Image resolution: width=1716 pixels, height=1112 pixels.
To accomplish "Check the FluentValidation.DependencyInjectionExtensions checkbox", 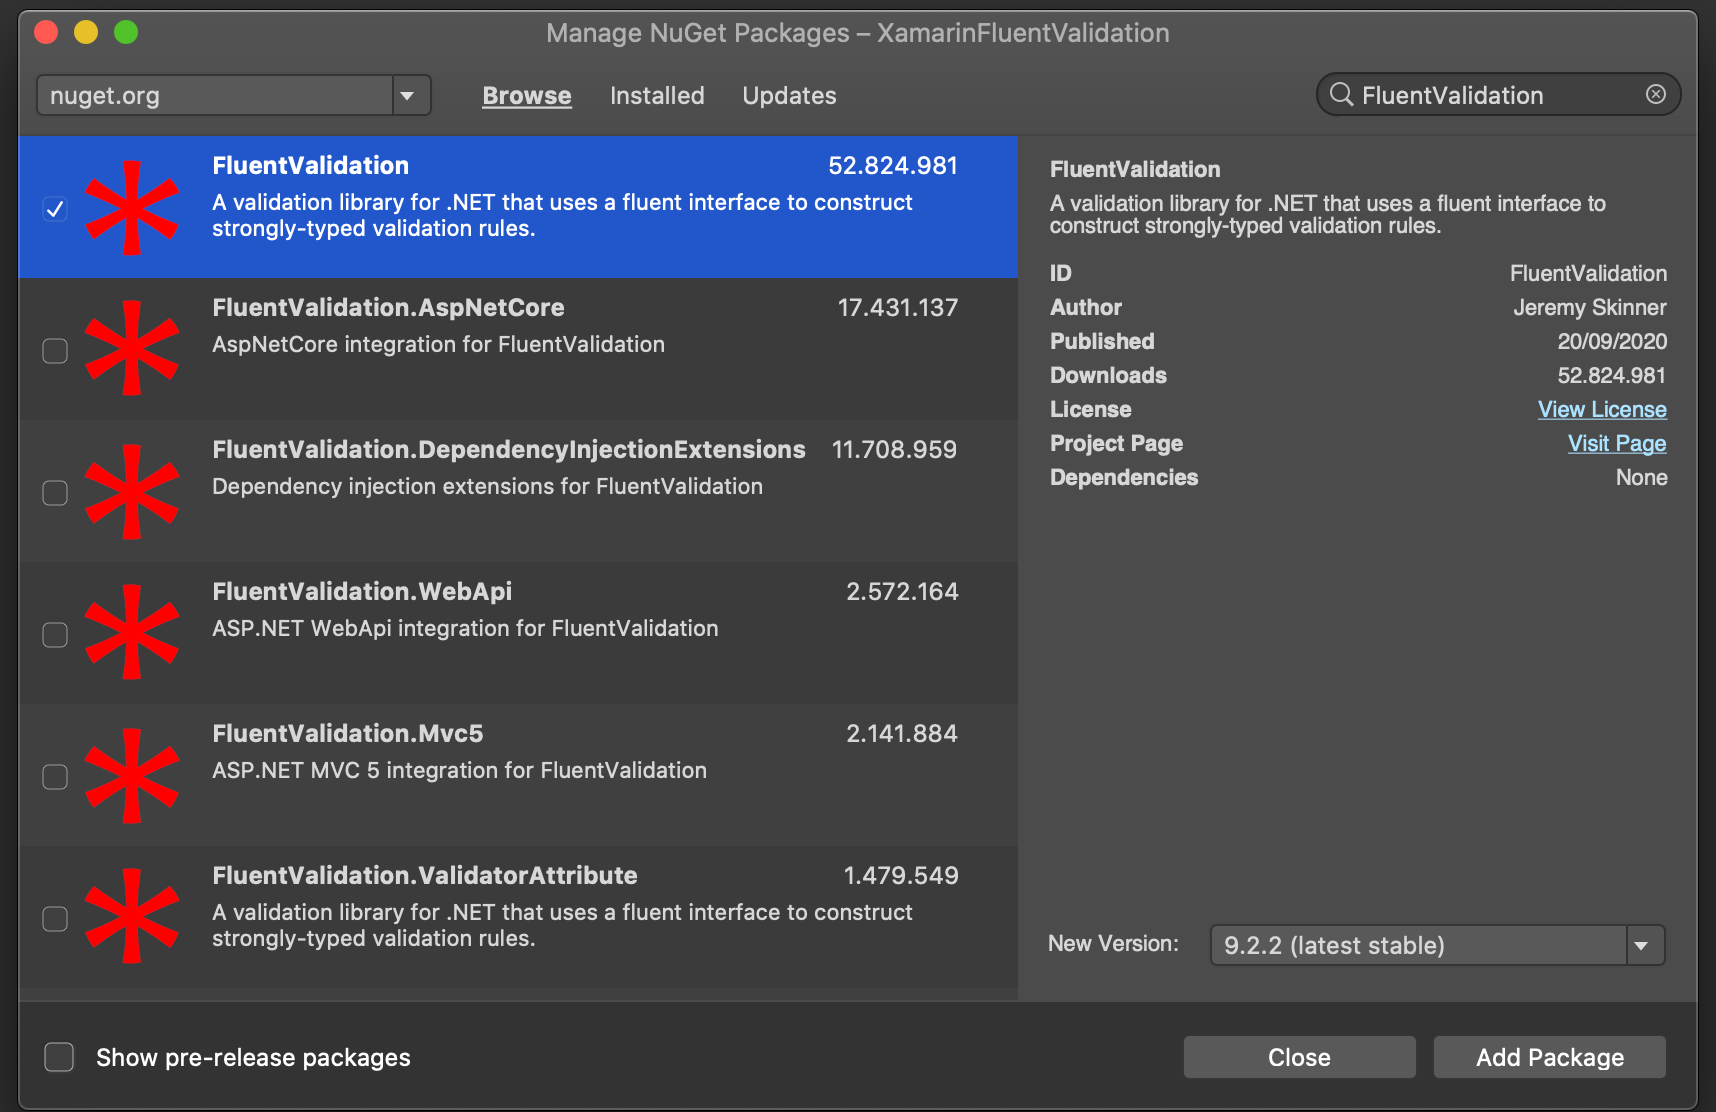I will click(x=55, y=493).
